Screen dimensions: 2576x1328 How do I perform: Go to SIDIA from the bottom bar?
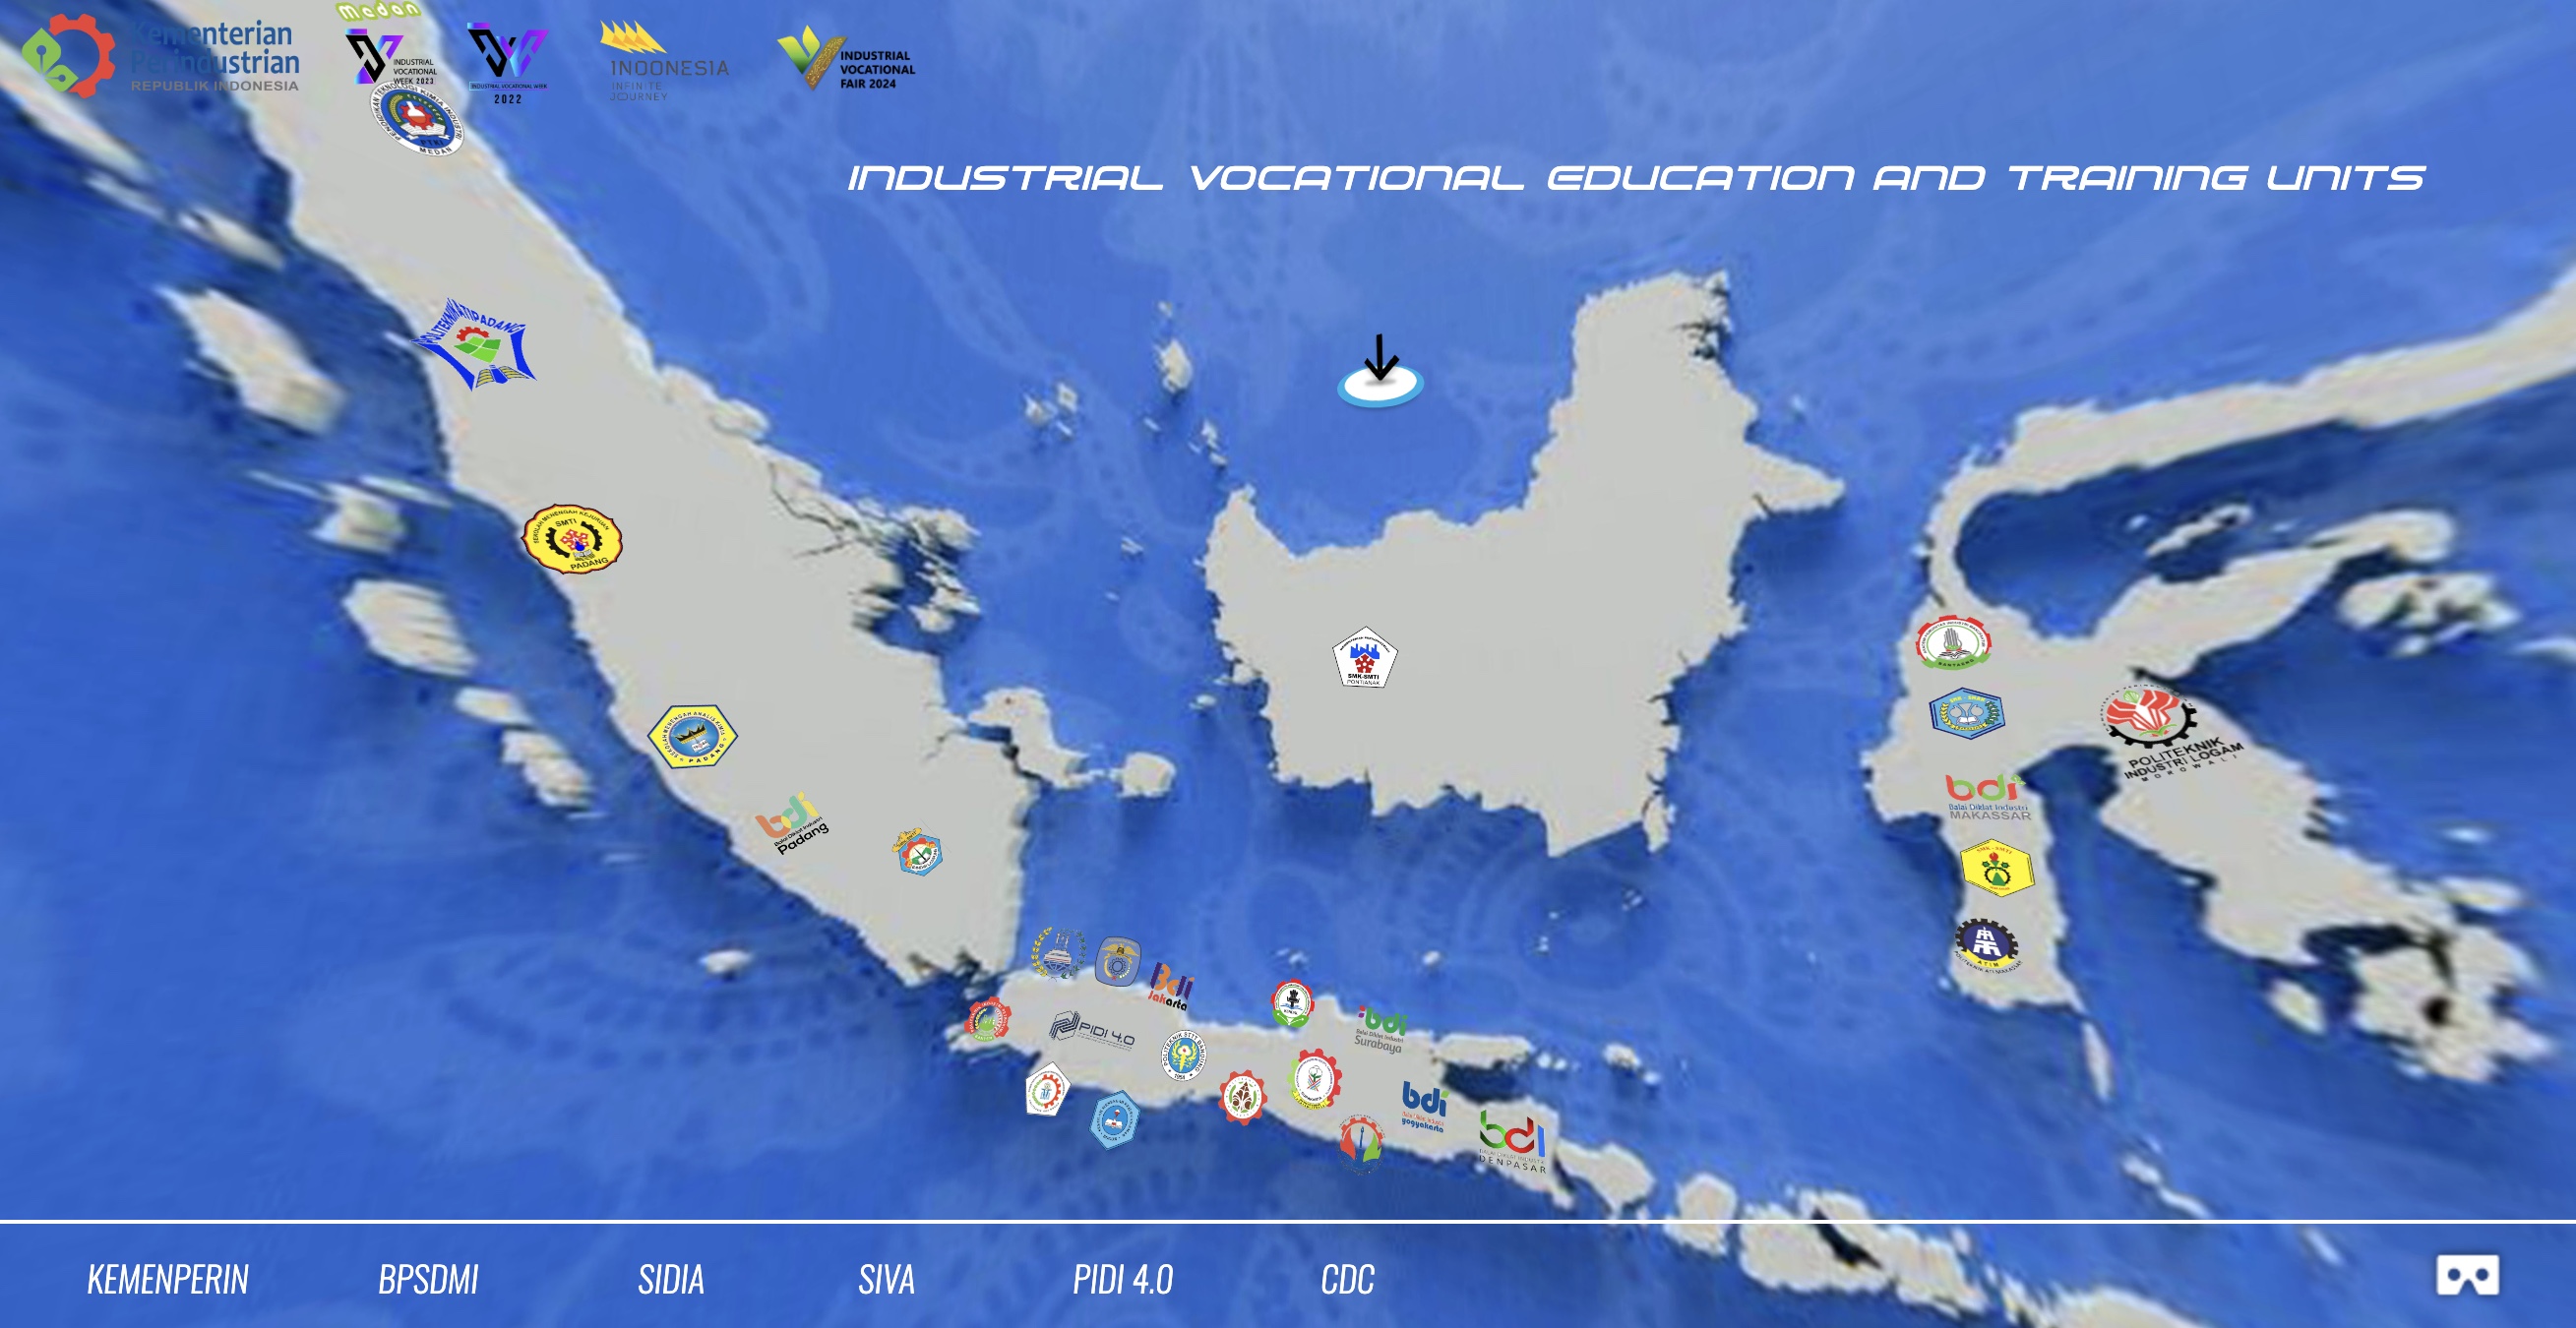[671, 1279]
